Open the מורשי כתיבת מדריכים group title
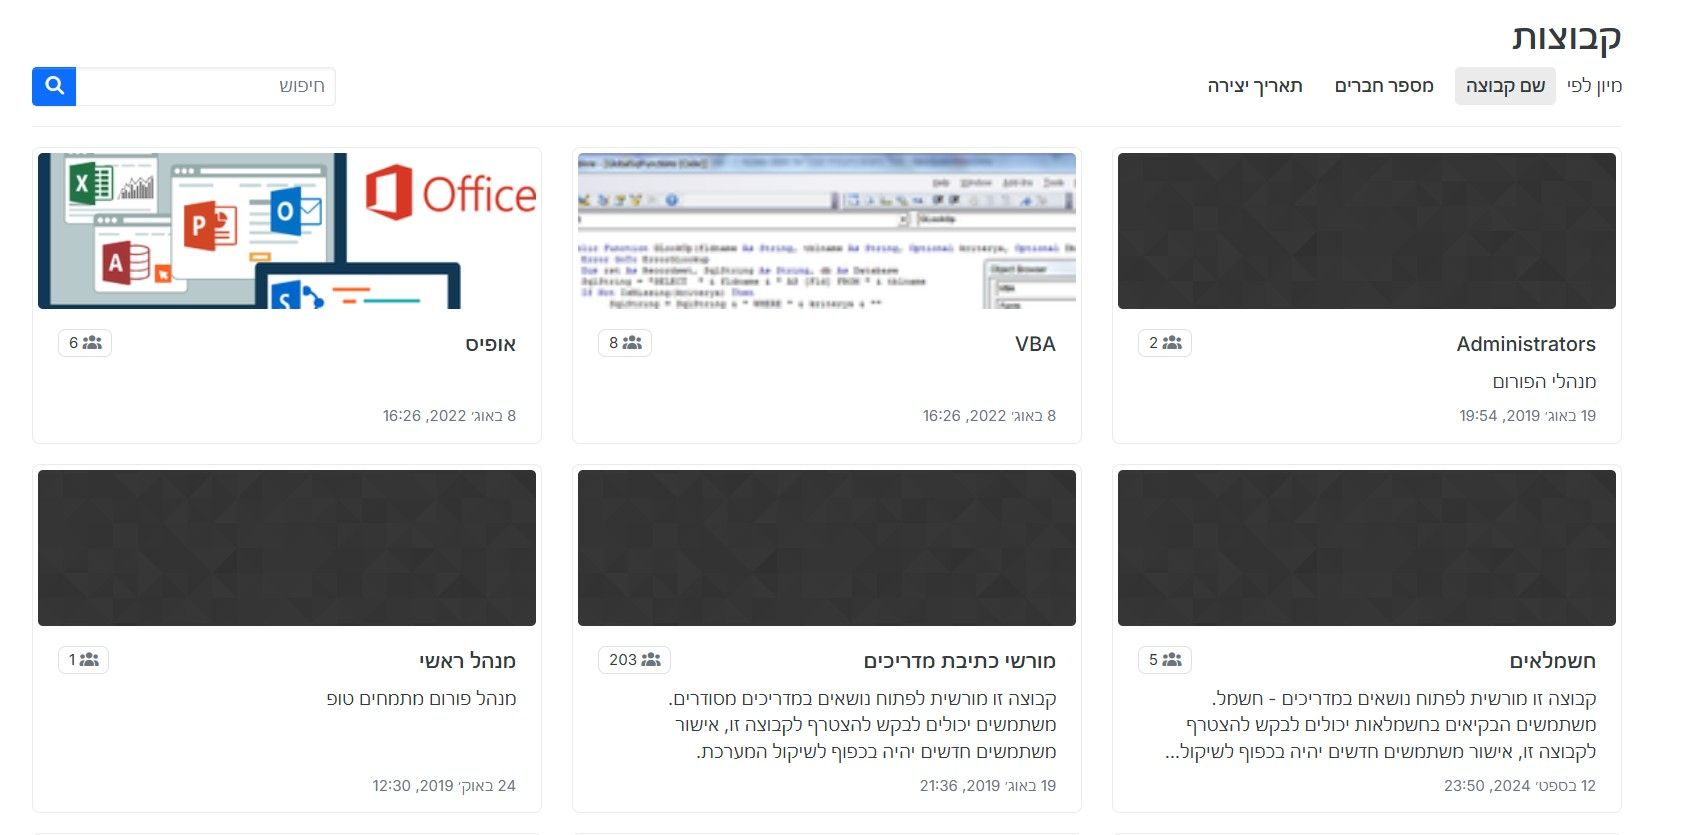The image size is (1694, 835). tap(960, 661)
